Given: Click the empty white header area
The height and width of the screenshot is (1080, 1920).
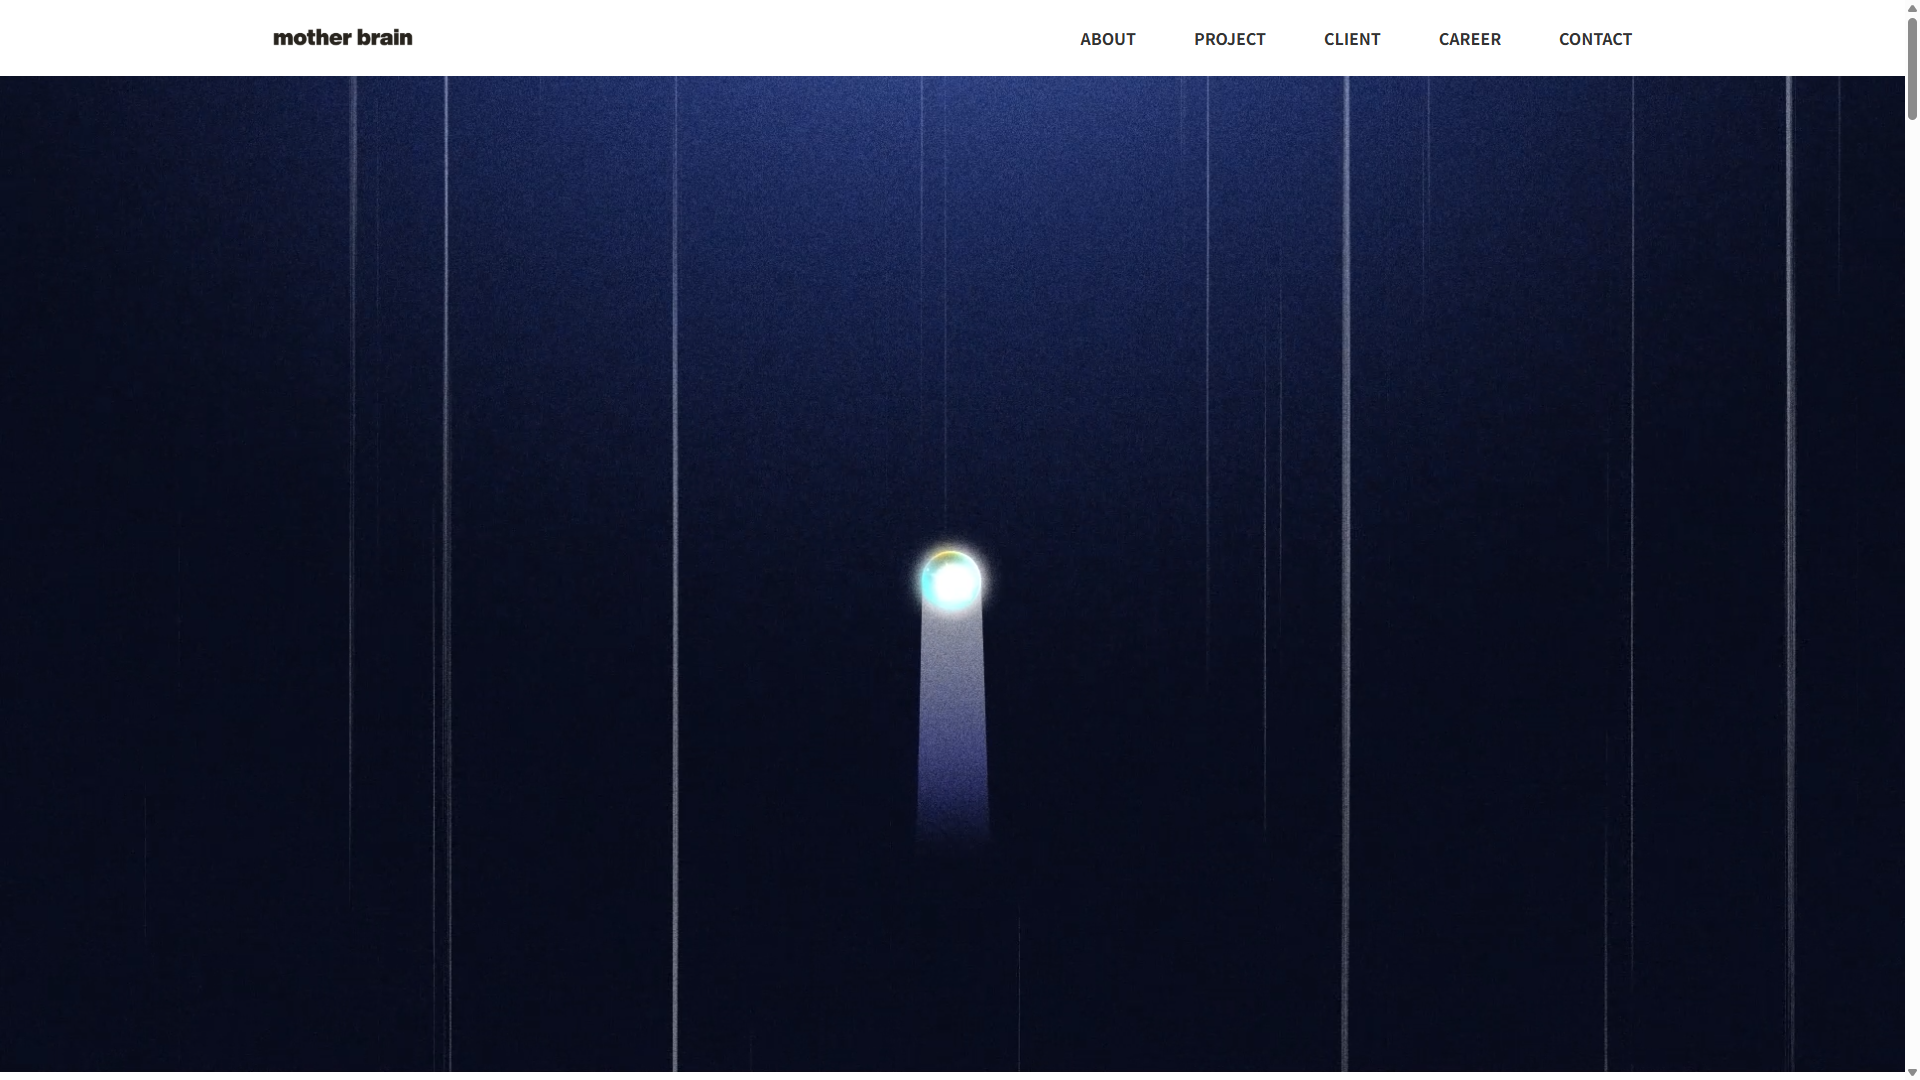Looking at the screenshot, I should click(x=740, y=38).
